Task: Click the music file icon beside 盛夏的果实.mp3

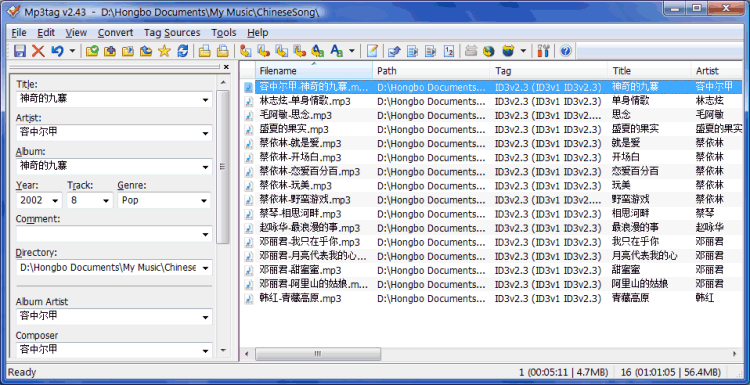Action: 249,129
